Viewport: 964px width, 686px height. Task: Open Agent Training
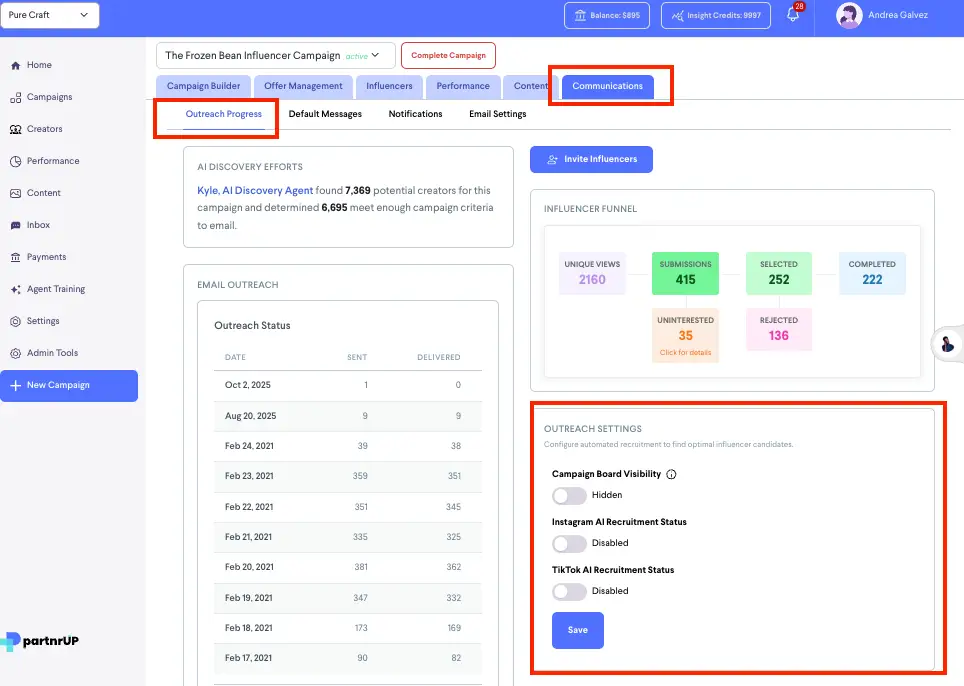tap(47, 289)
